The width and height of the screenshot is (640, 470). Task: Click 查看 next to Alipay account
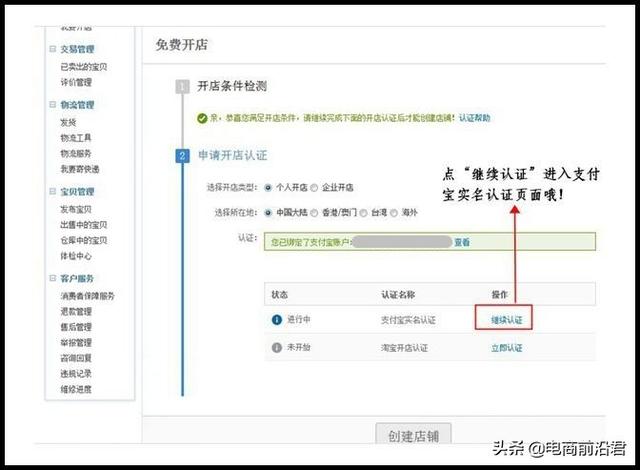tap(461, 242)
